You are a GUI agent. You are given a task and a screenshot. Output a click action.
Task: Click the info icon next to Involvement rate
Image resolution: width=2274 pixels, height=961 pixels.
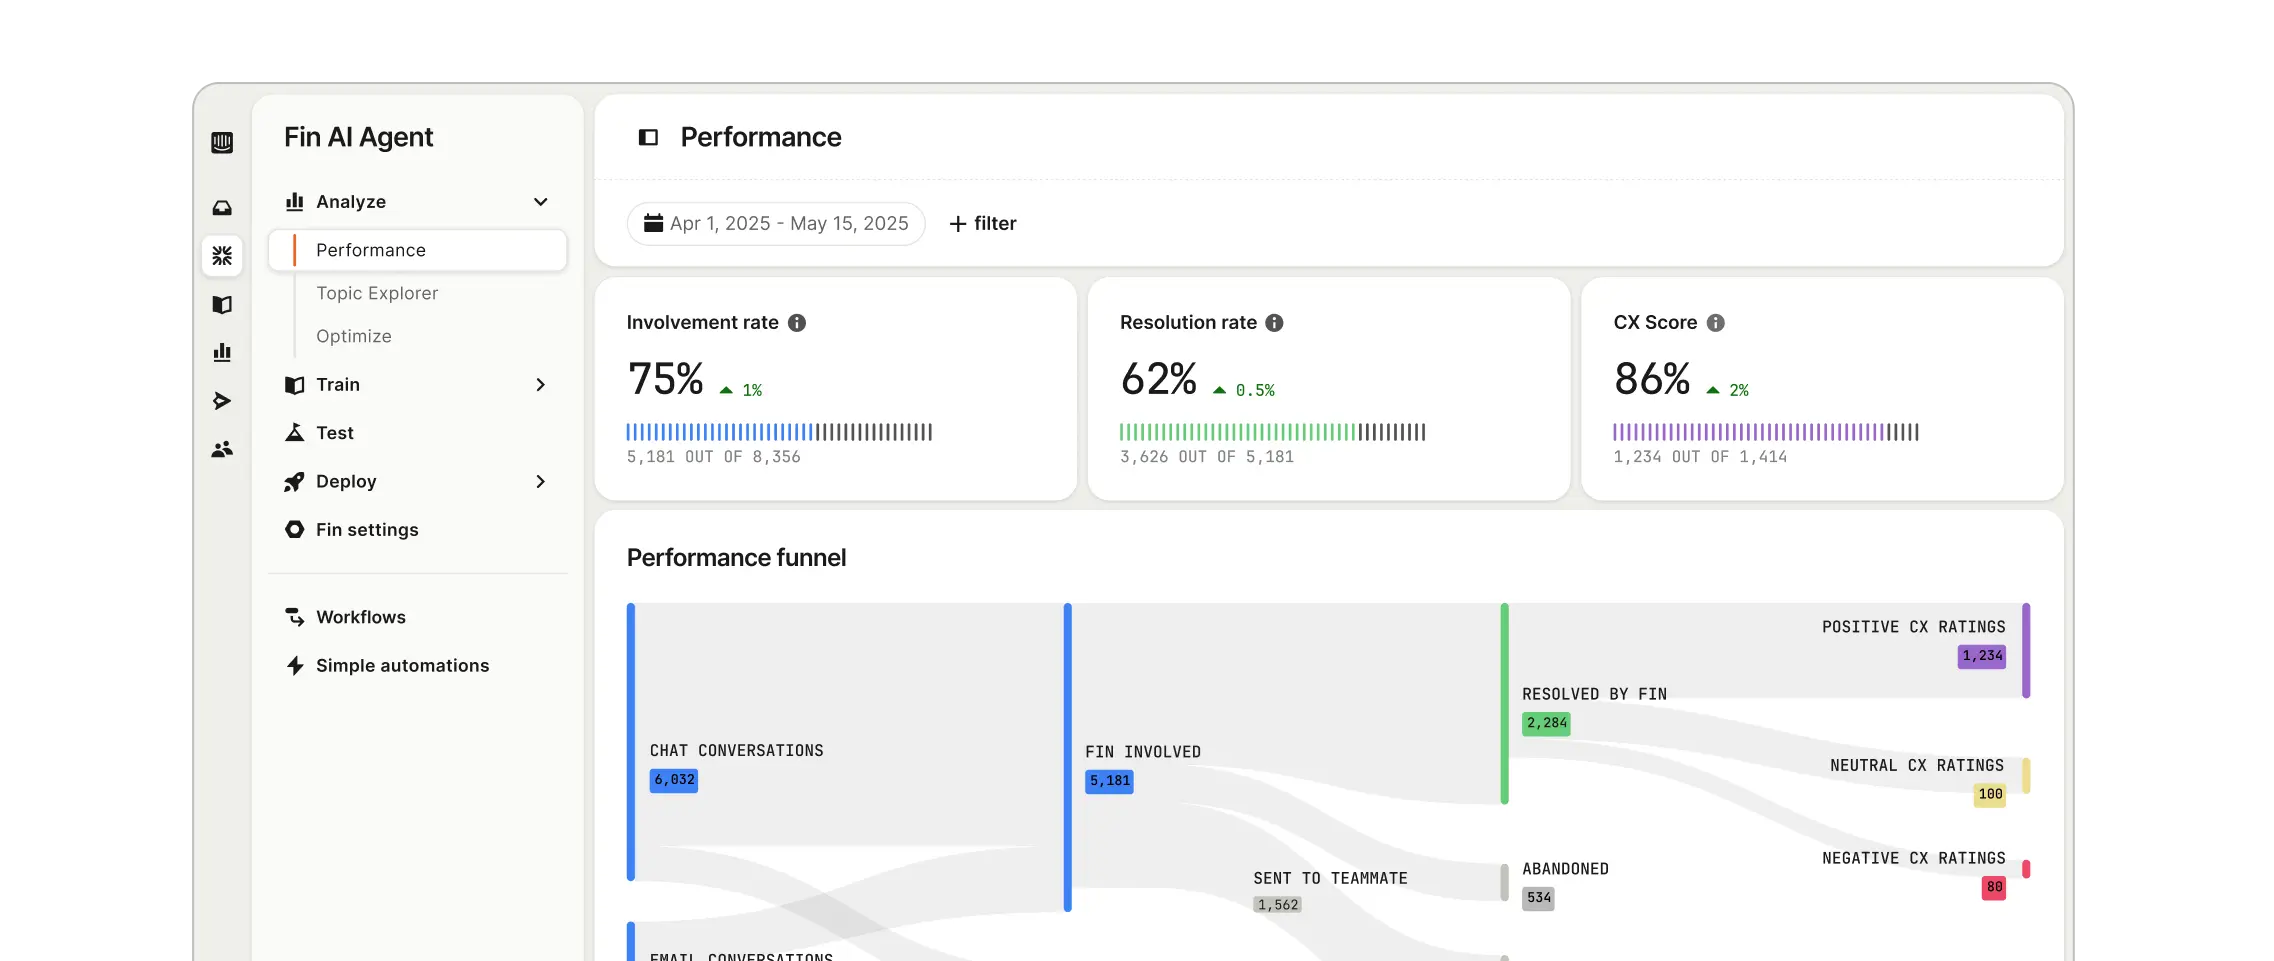click(x=797, y=323)
